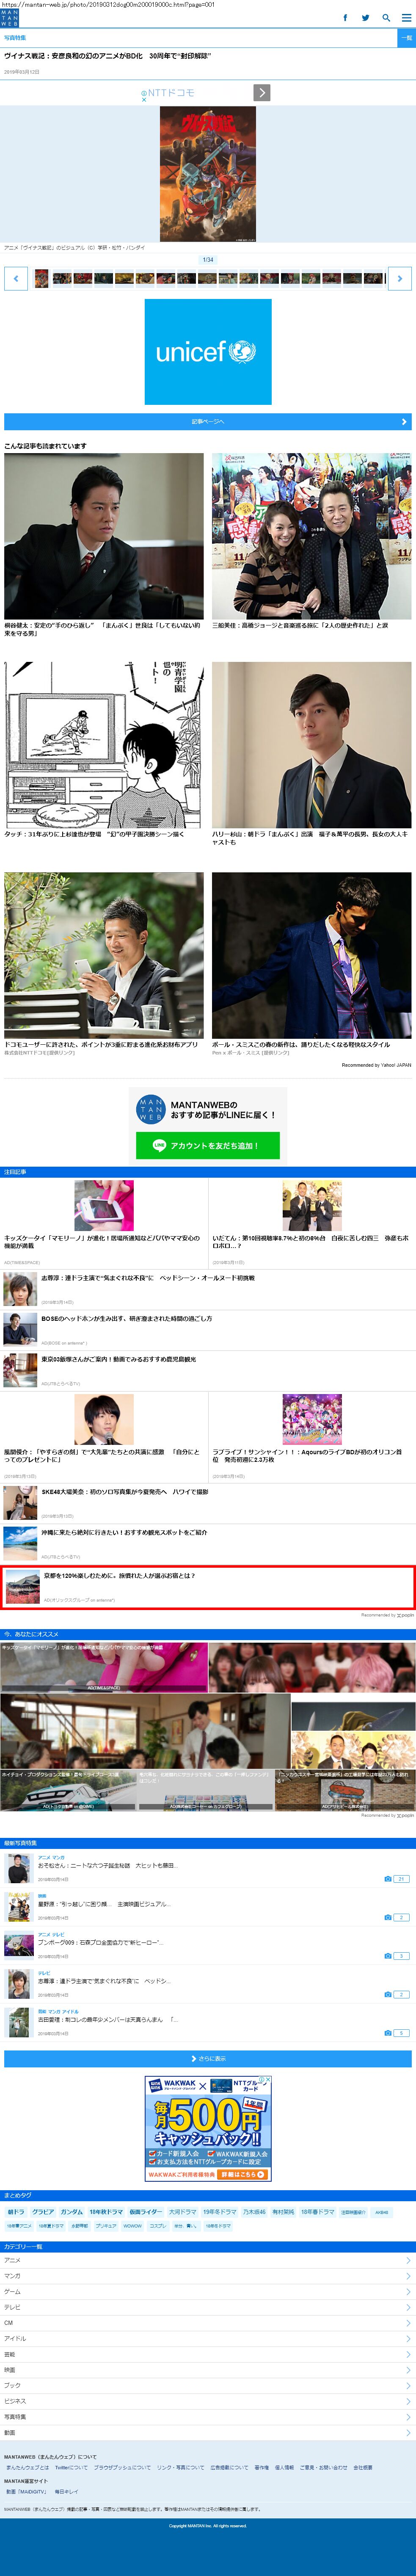Share the page on Facebook
Viewport: 416px width, 2576px height.
point(345,18)
